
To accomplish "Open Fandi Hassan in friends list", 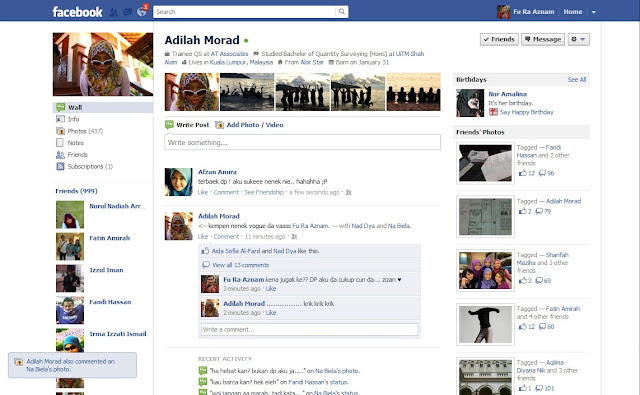I will click(x=110, y=302).
